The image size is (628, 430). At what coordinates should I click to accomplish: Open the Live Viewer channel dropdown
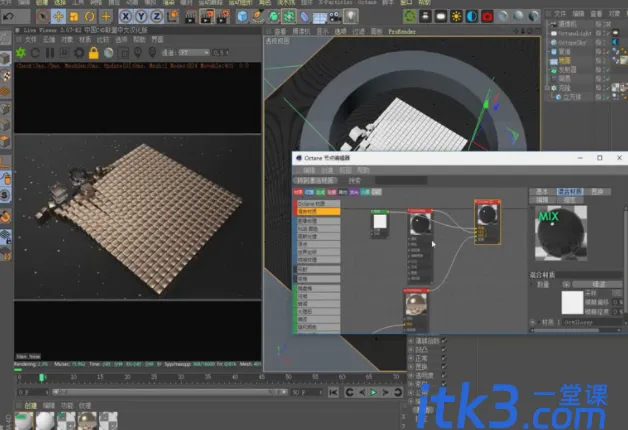(195, 52)
